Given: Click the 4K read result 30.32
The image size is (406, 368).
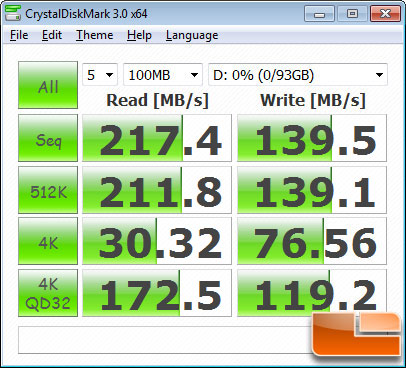Looking at the screenshot, I should coord(157,241).
